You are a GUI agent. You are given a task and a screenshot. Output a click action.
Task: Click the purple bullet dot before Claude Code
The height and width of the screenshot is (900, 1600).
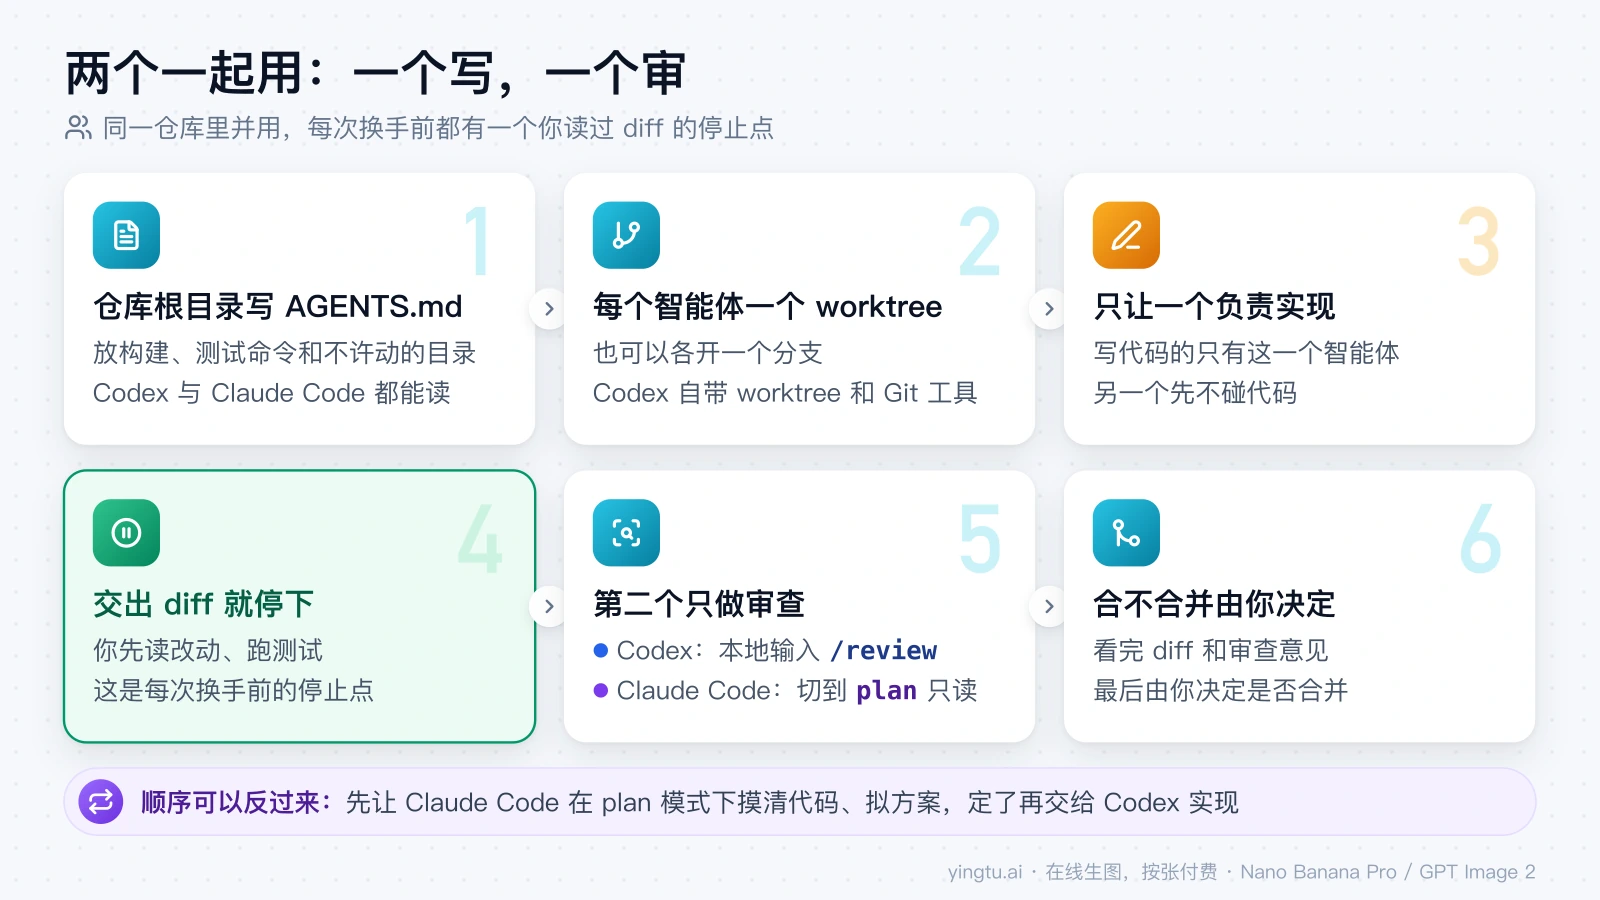pyautogui.click(x=601, y=690)
